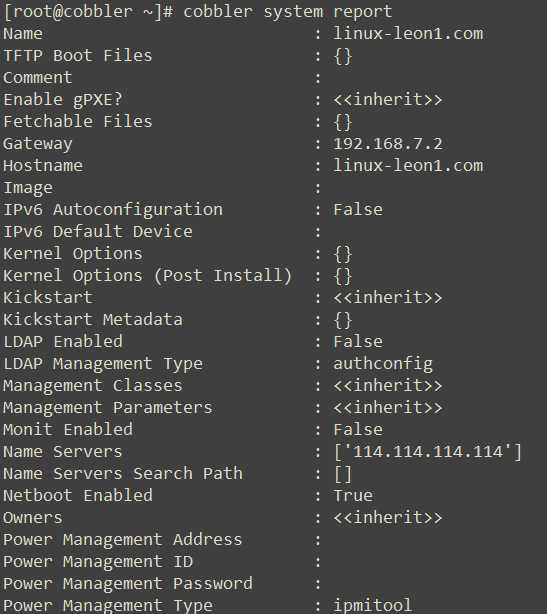547x614 pixels.
Task: Click the root@cobbler shell prompt
Action: pyautogui.click(x=88, y=12)
